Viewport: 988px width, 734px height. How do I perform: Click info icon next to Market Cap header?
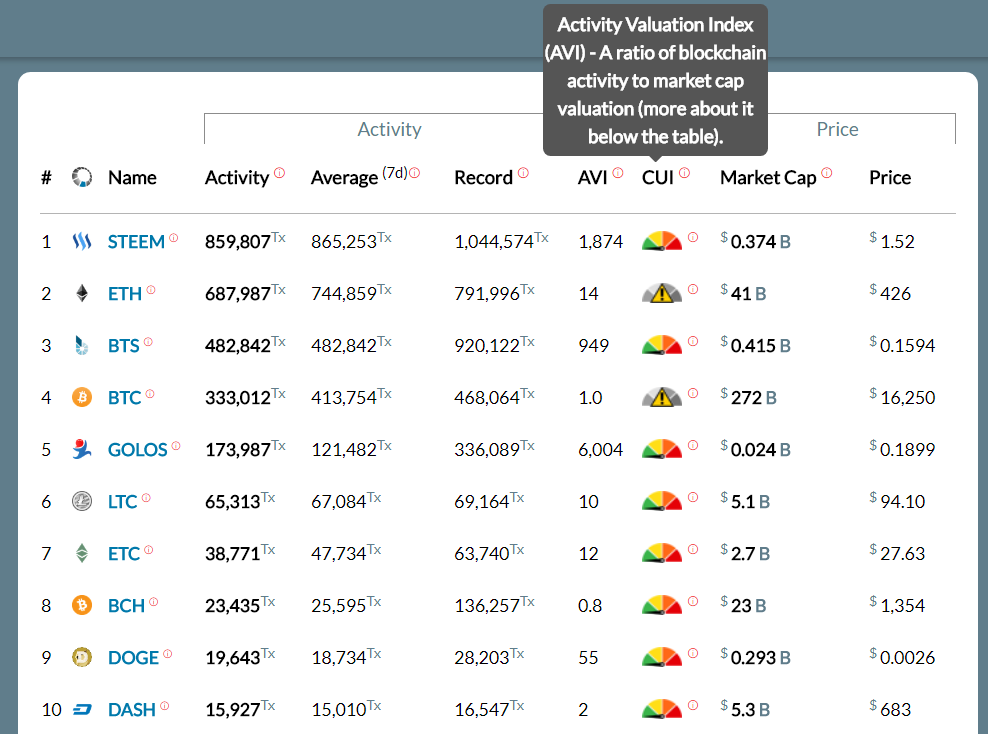click(827, 173)
